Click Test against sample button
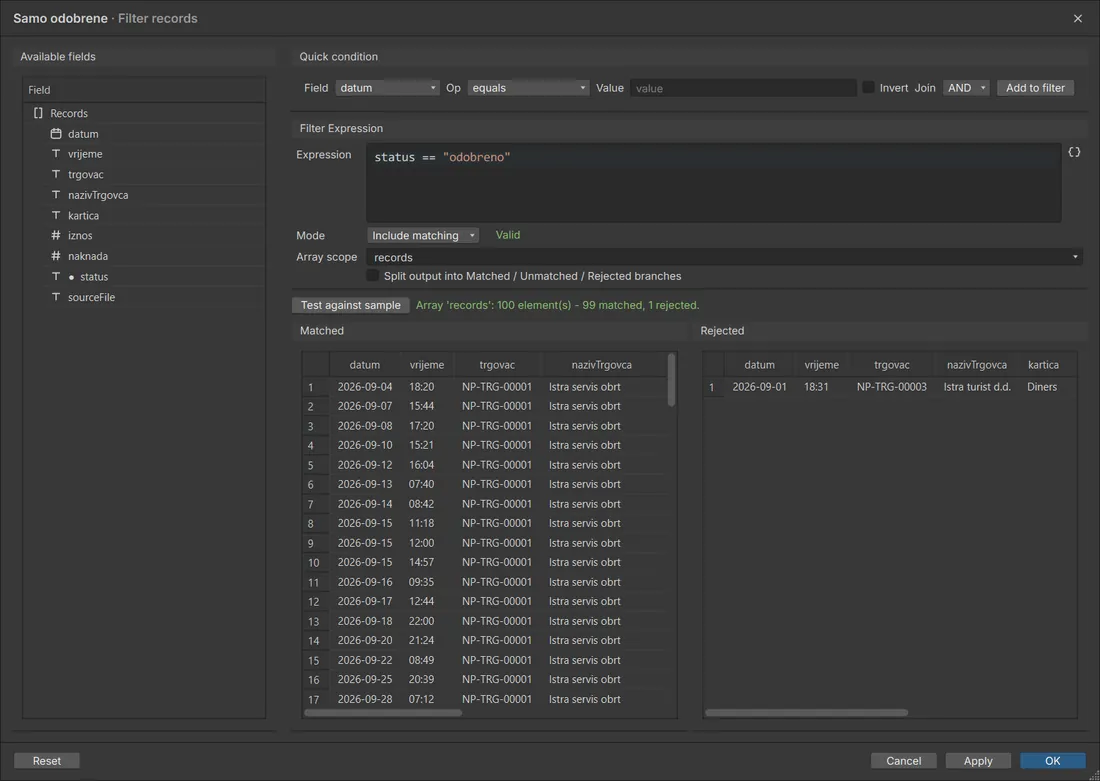The height and width of the screenshot is (781, 1100). click(351, 305)
